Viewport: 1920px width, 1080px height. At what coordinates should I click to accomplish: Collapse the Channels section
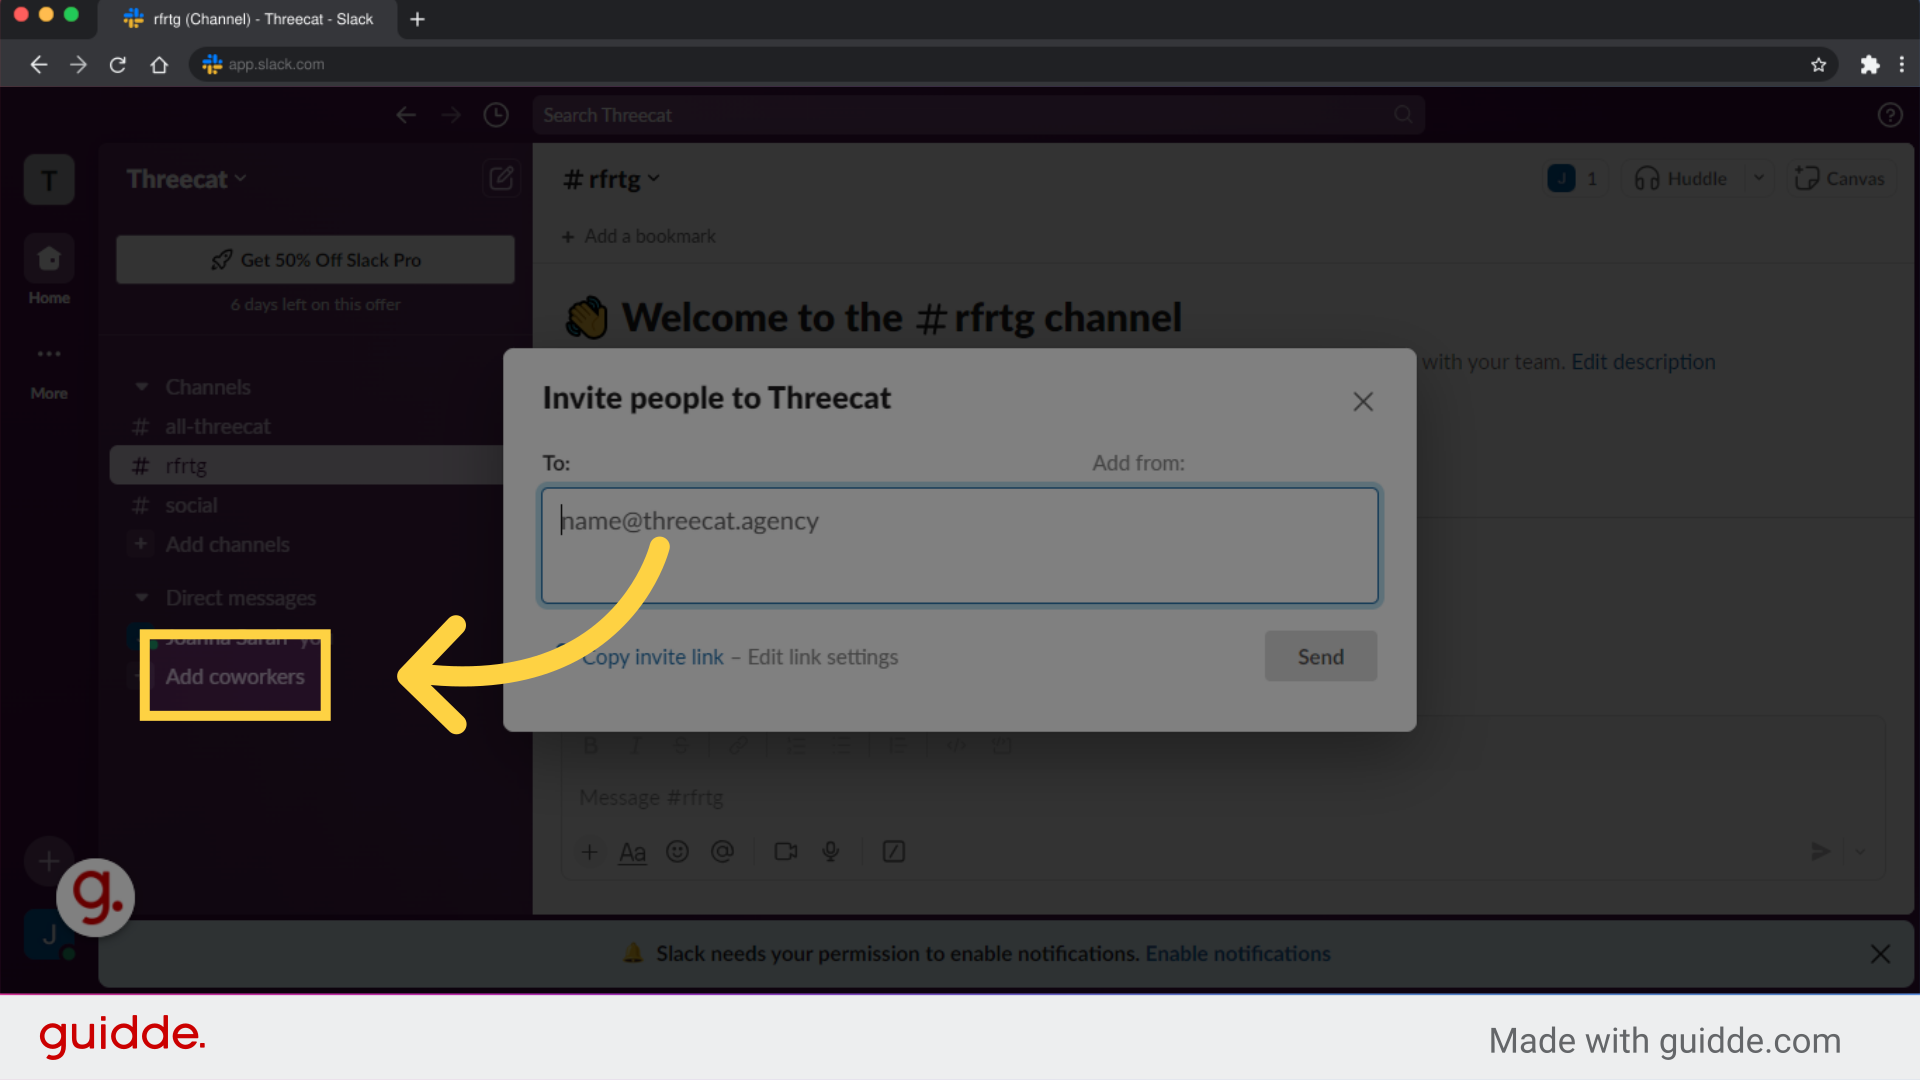pyautogui.click(x=141, y=387)
